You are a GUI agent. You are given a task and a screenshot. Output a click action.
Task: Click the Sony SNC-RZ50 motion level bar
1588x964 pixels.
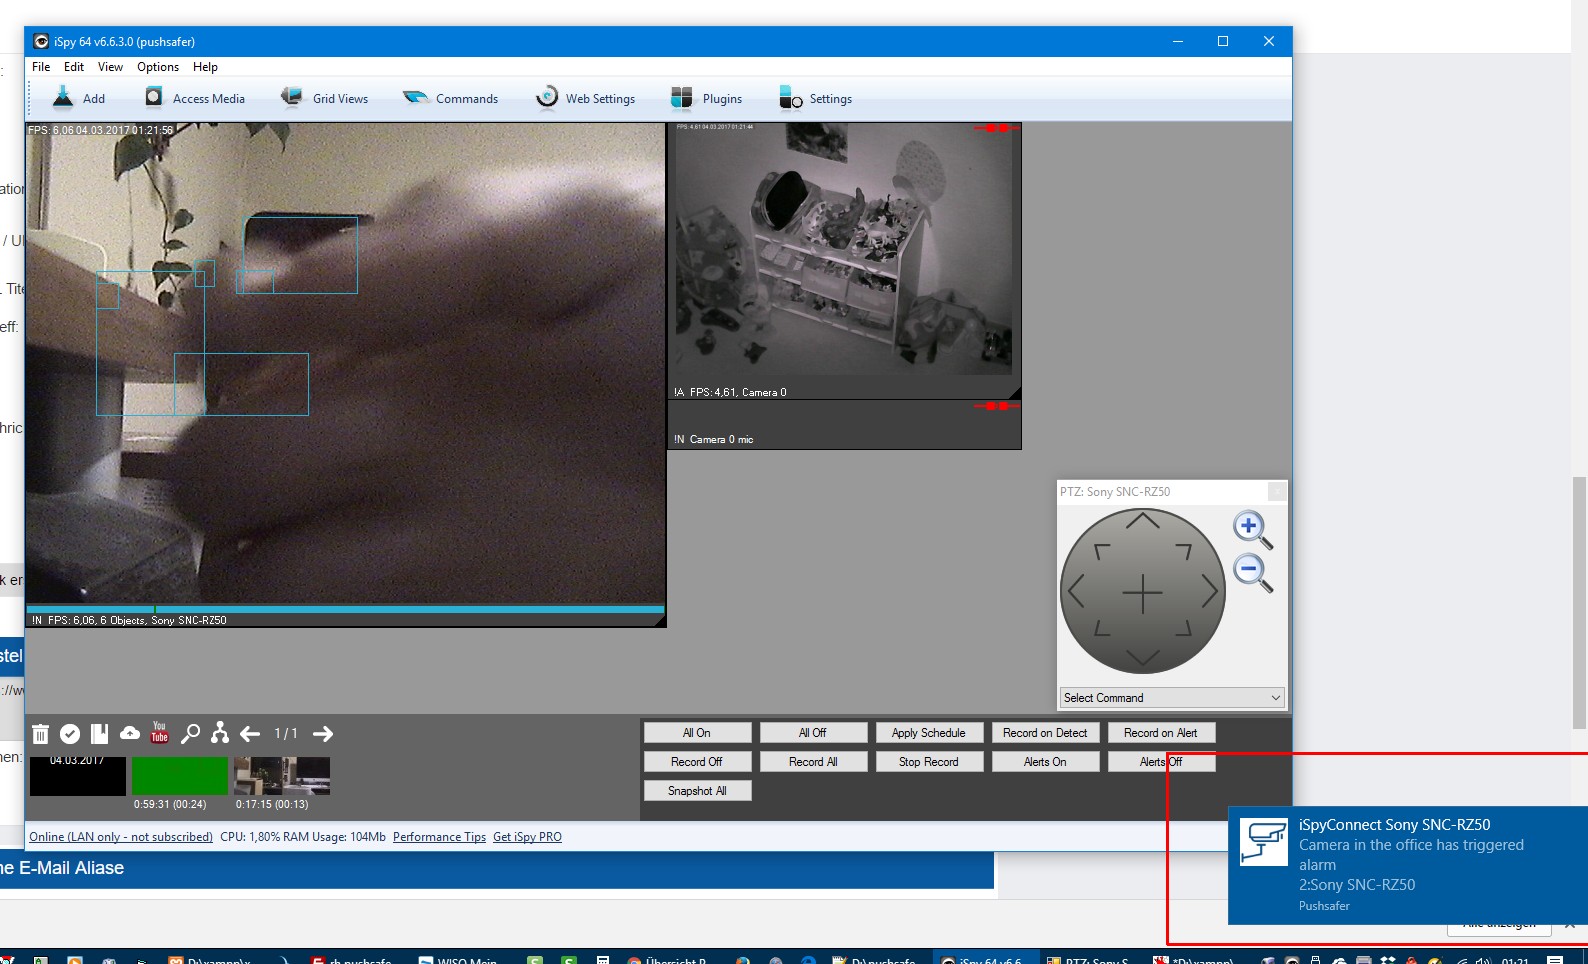345,609
